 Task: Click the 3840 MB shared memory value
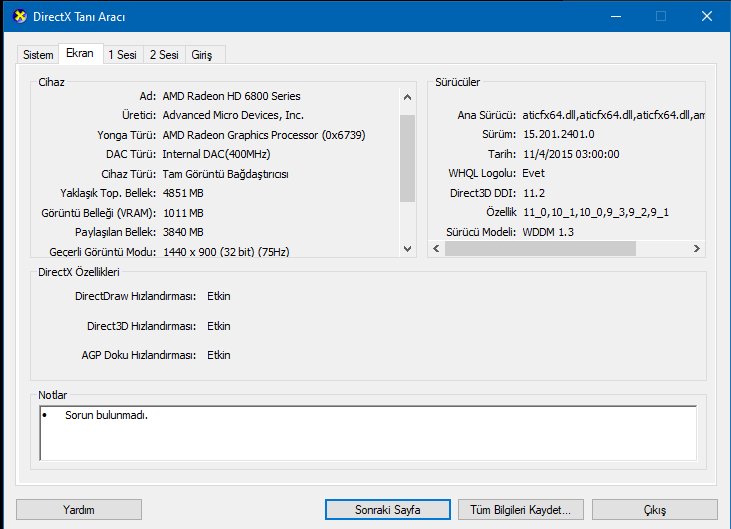183,232
